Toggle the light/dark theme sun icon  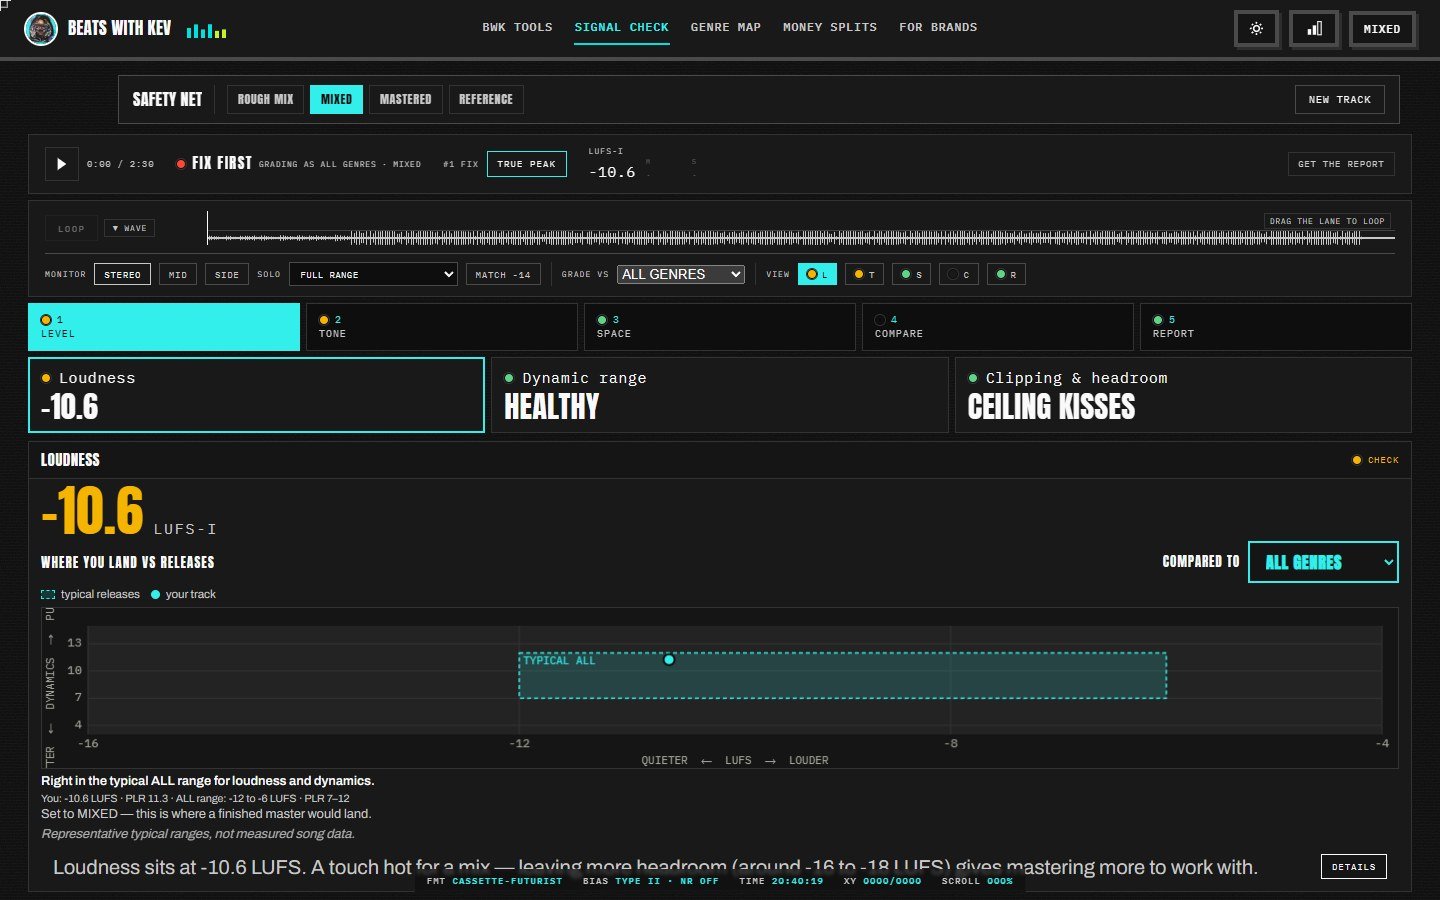1256,29
